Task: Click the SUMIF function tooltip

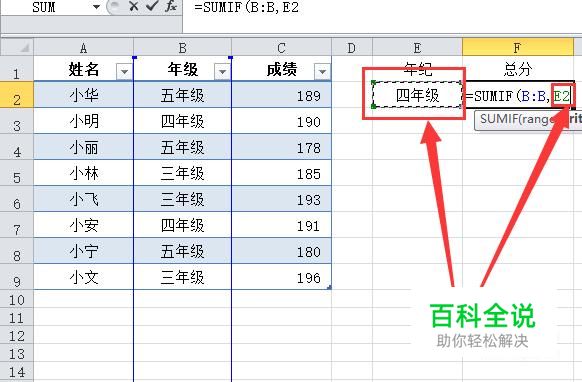Action: tap(528, 120)
